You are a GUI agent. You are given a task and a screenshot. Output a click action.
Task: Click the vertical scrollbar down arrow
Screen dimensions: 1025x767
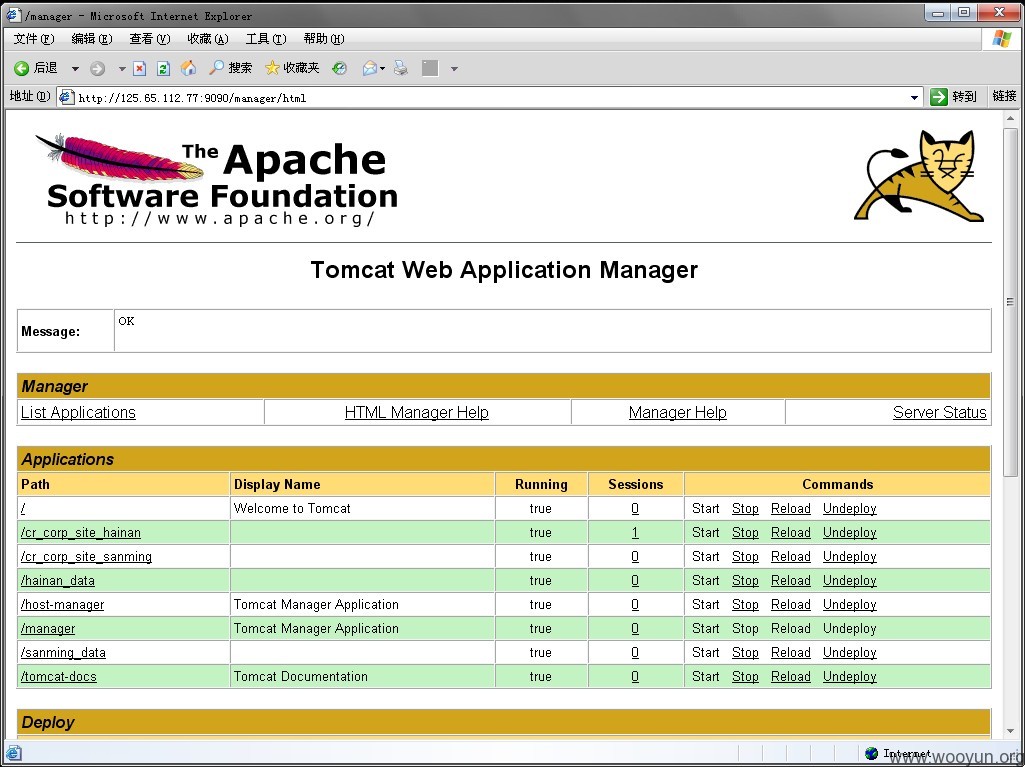tap(1011, 732)
